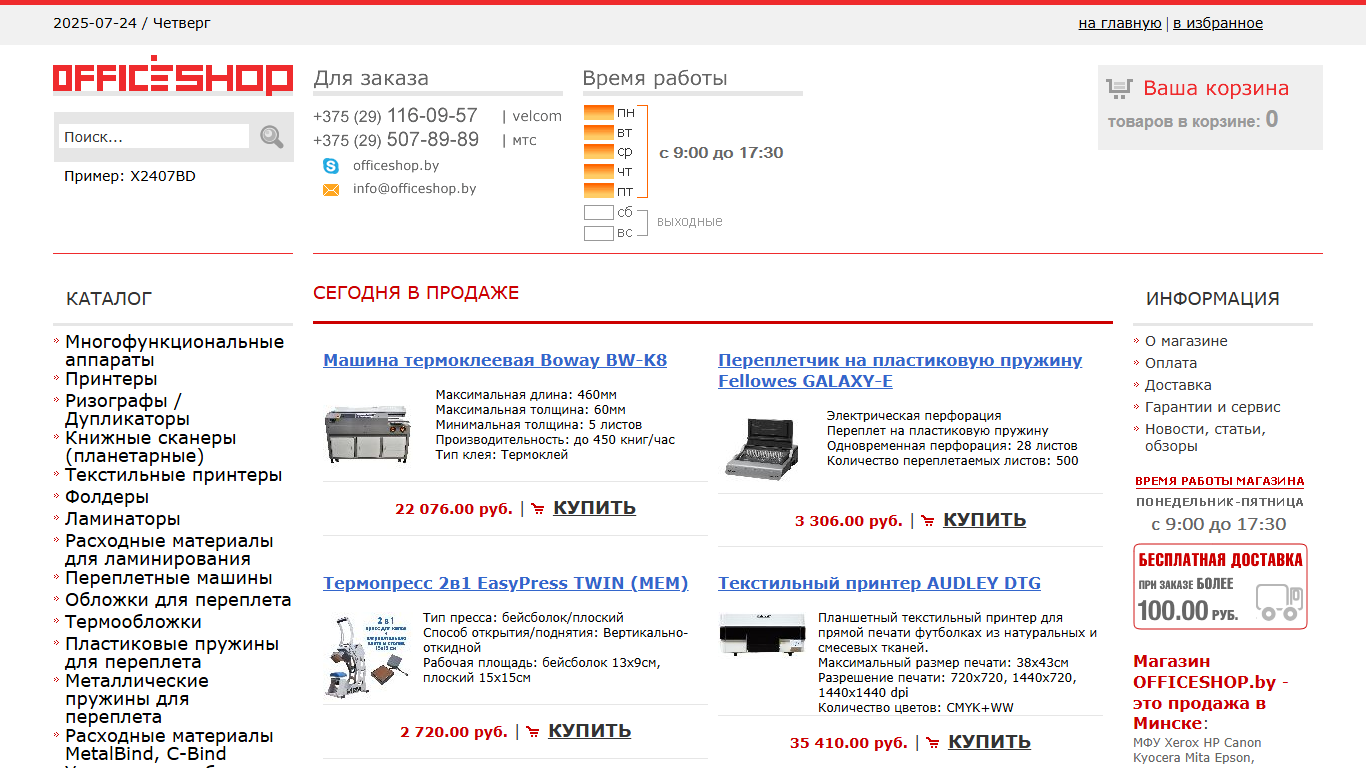
Task: Click the Skype icon beside officeshop.by
Action: coord(331,166)
